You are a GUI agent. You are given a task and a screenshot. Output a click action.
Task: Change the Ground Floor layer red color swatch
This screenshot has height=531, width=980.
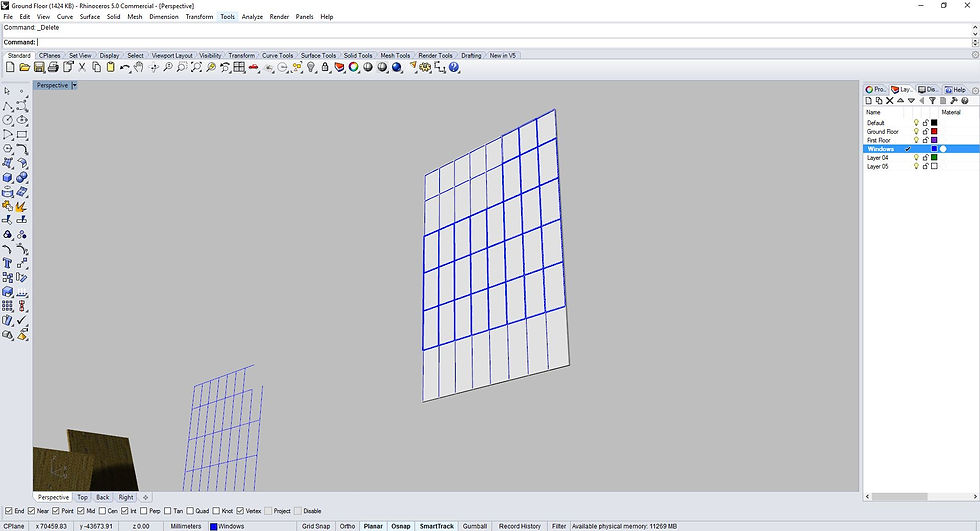(x=934, y=131)
